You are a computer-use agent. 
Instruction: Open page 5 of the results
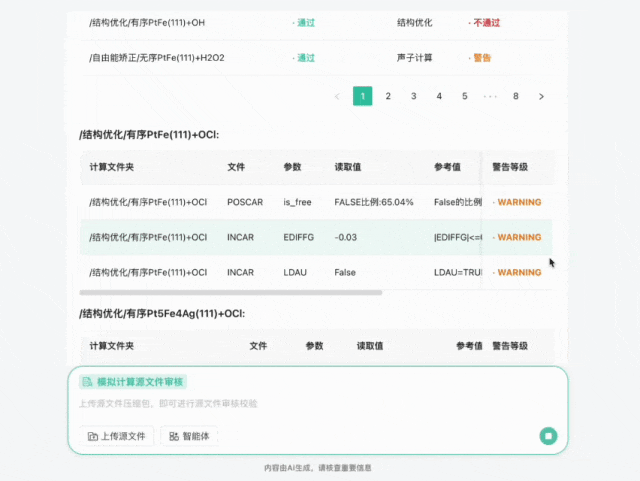465,96
